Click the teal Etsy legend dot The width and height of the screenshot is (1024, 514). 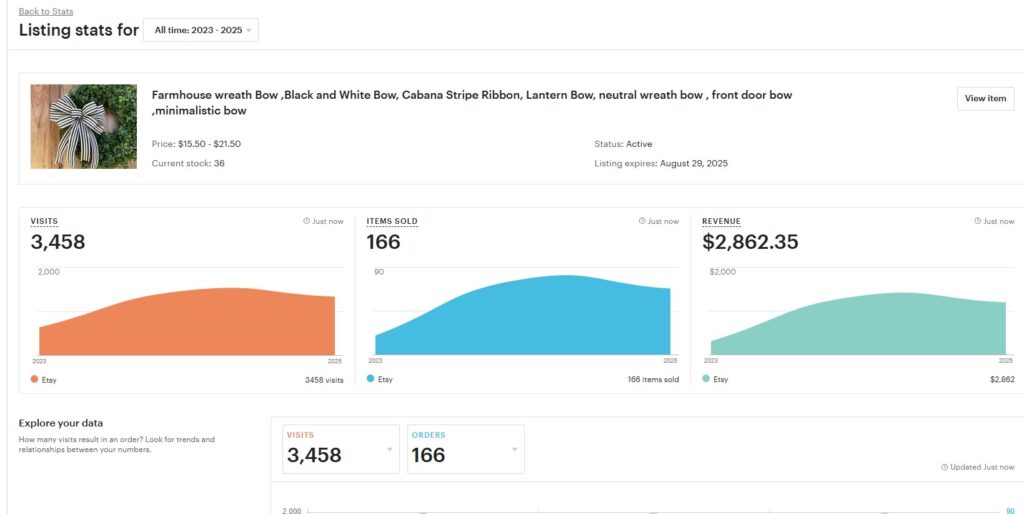[x=706, y=379]
